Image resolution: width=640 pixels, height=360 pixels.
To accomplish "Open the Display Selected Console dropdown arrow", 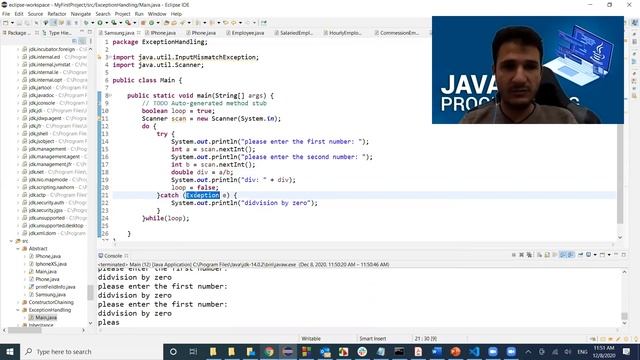I will tap(595, 255).
